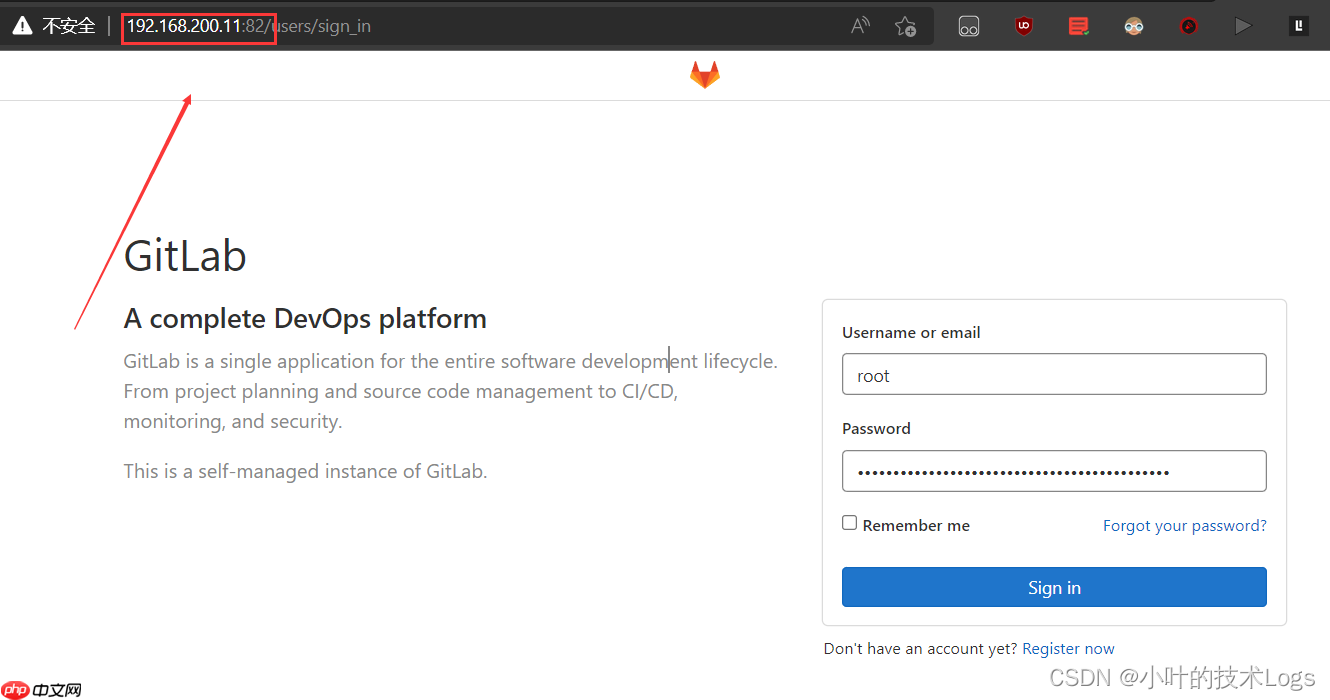Click the two-circles extension icon
Image resolution: width=1330 pixels, height=700 pixels.
click(x=969, y=25)
